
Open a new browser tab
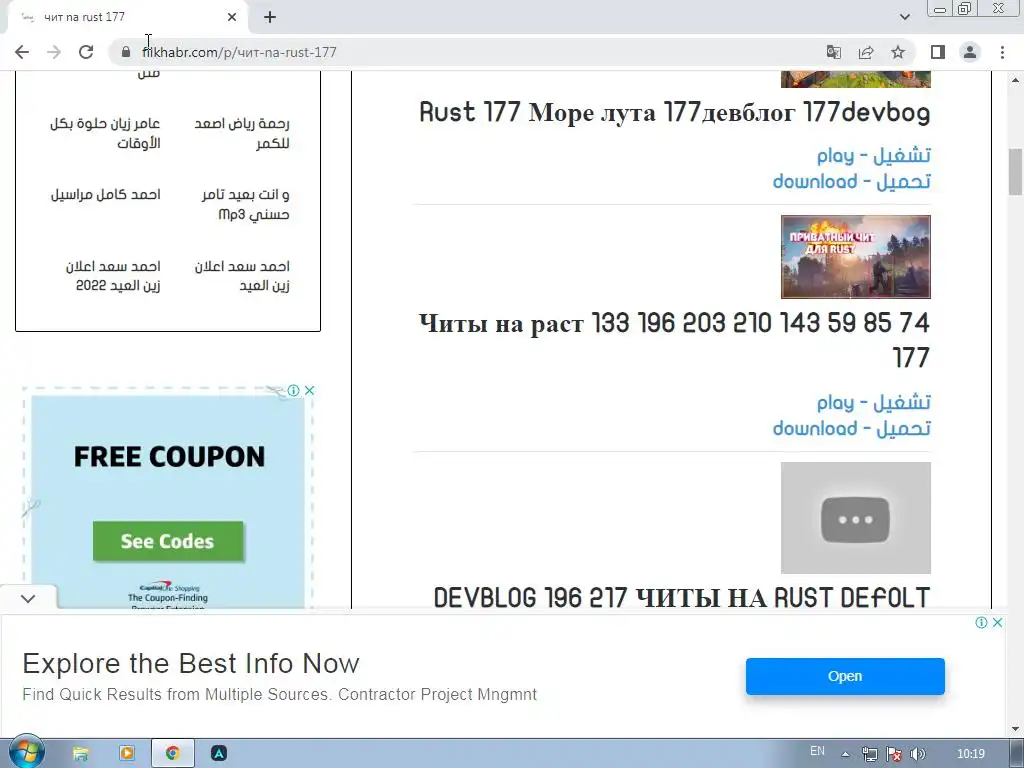pos(270,17)
